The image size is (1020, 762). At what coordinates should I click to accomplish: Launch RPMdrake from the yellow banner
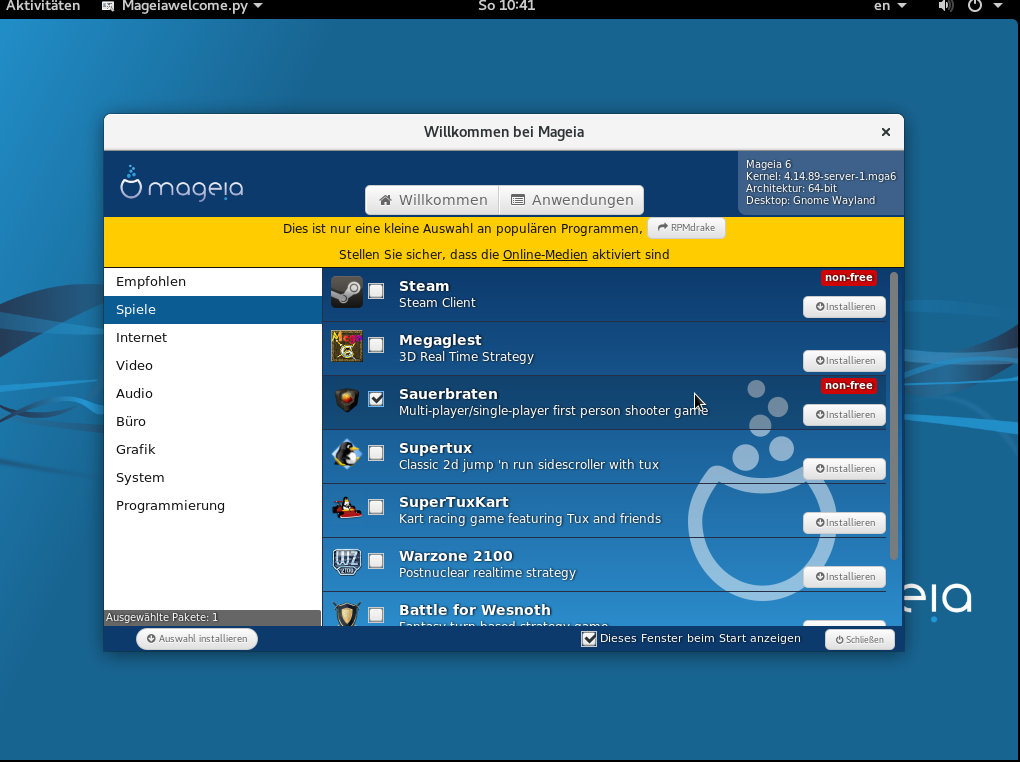point(686,228)
